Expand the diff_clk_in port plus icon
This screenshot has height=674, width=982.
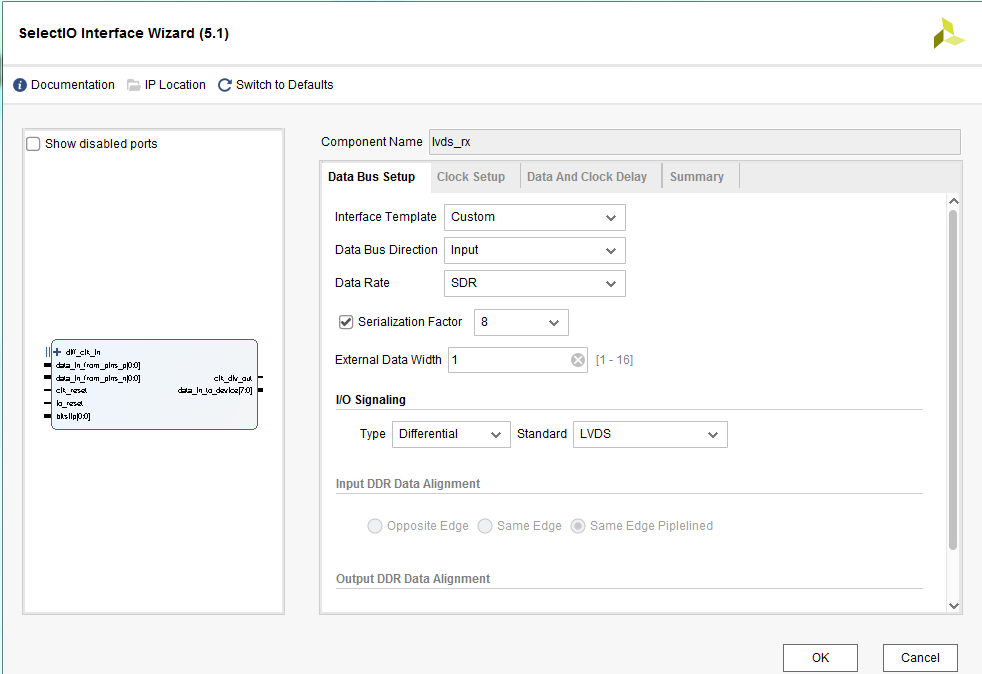click(x=57, y=352)
